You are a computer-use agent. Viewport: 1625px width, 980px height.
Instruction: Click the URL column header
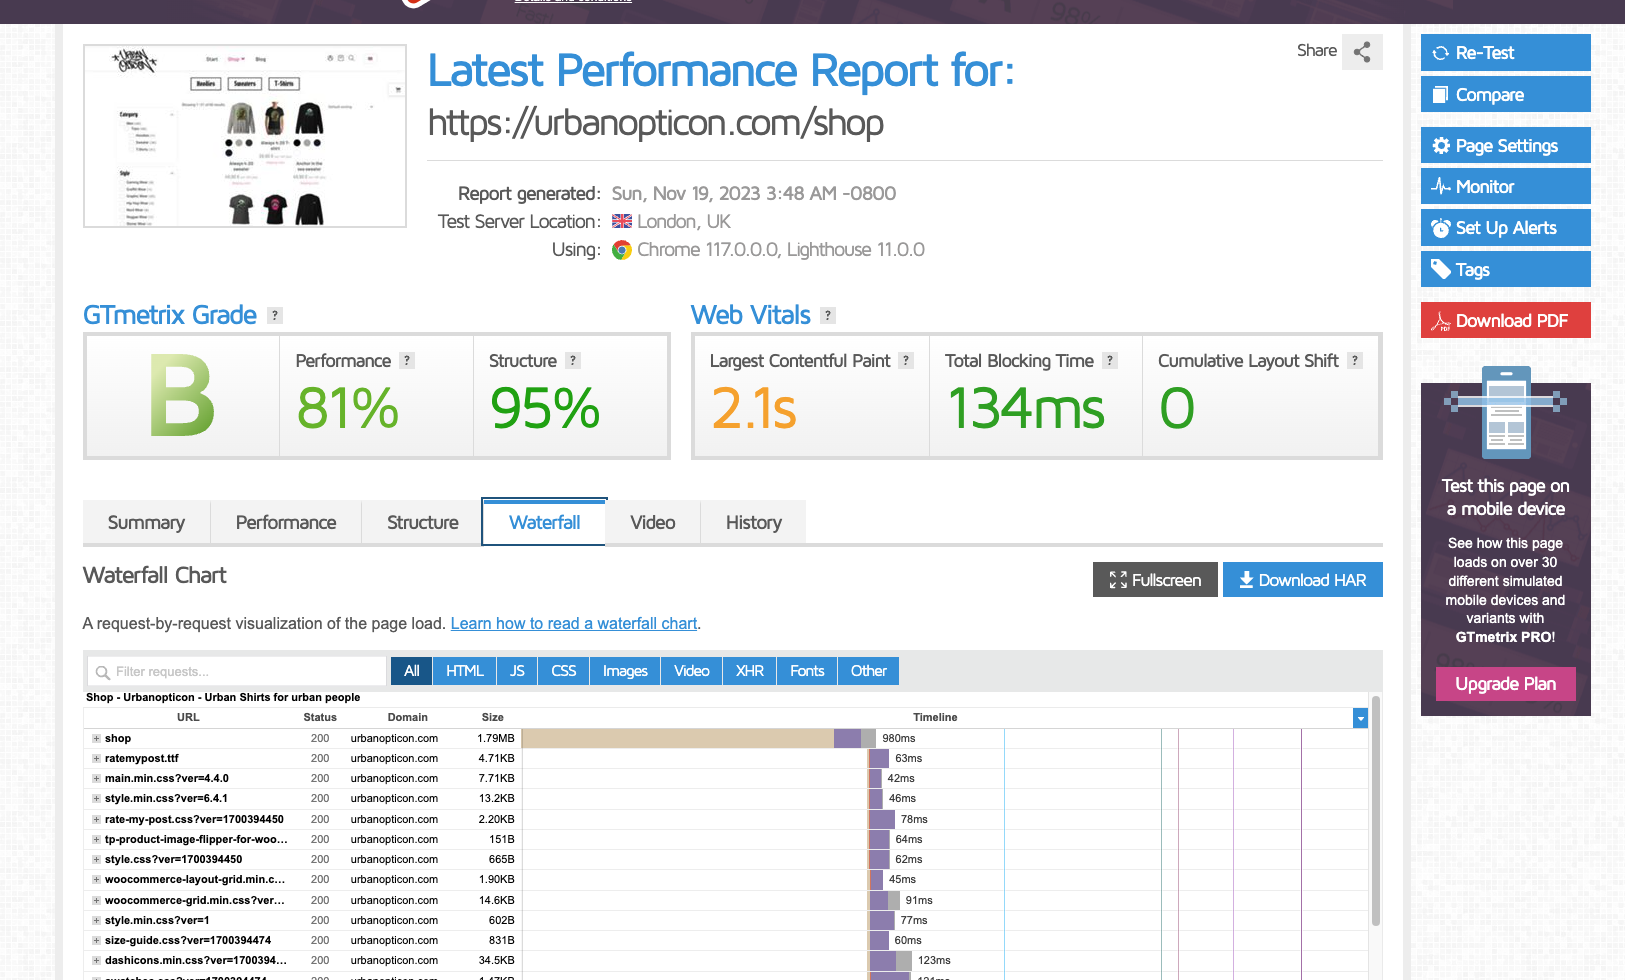(188, 718)
